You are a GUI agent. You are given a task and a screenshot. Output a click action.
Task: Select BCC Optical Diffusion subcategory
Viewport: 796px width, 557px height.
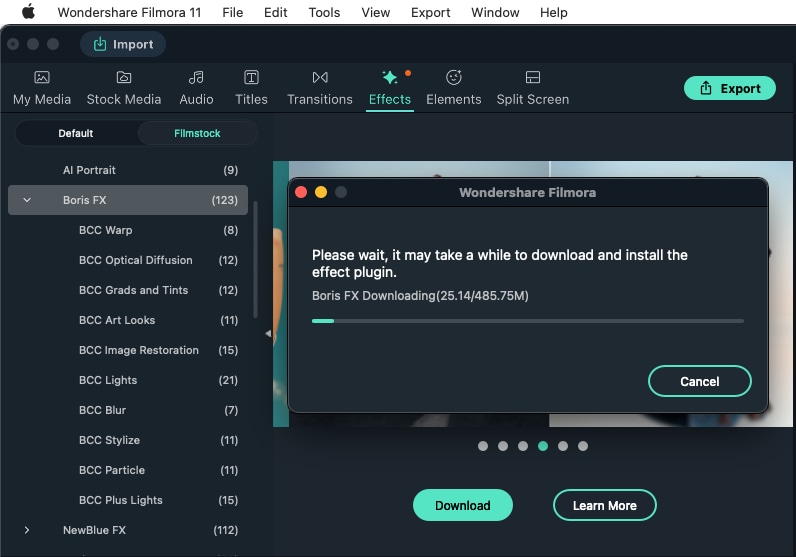pyautogui.click(x=128, y=260)
